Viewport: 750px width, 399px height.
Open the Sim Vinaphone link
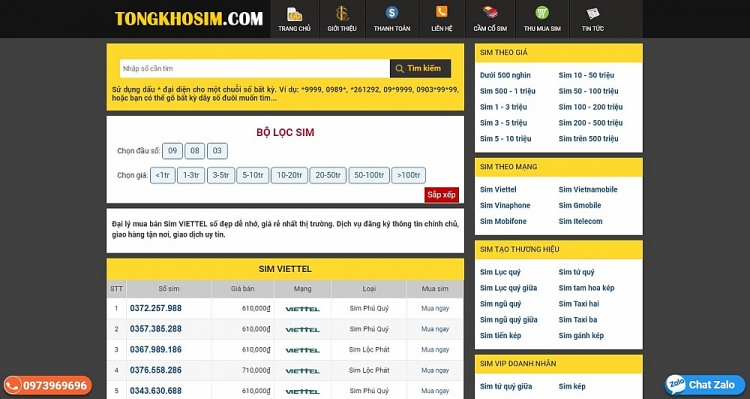[x=505, y=205]
